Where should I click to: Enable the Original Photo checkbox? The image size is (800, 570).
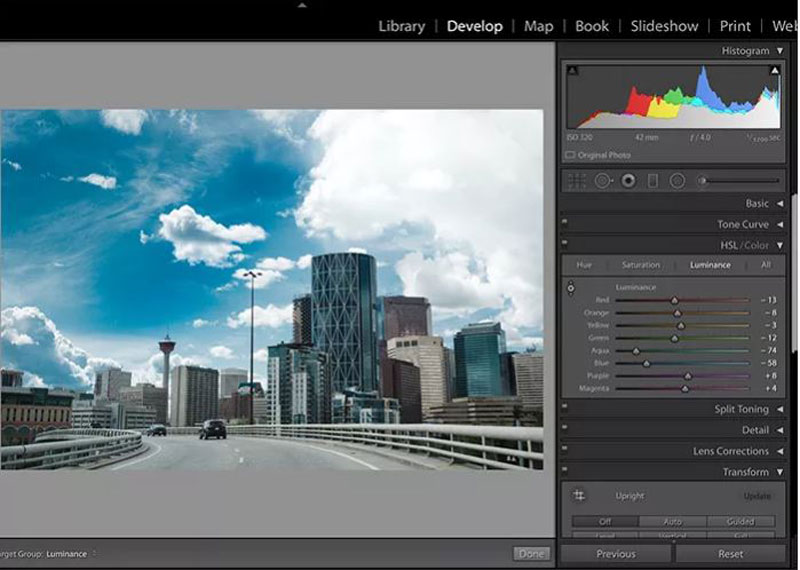[571, 155]
